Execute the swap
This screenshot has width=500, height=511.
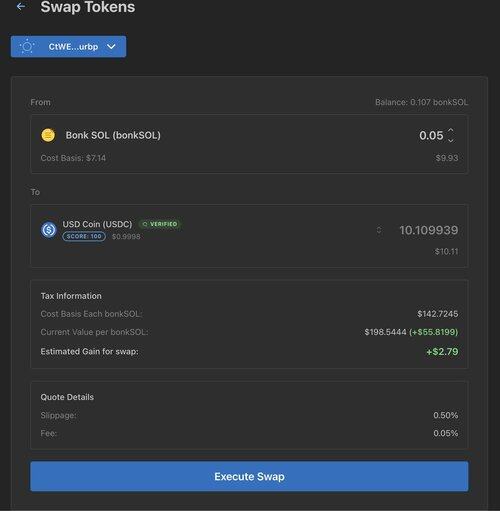249,476
